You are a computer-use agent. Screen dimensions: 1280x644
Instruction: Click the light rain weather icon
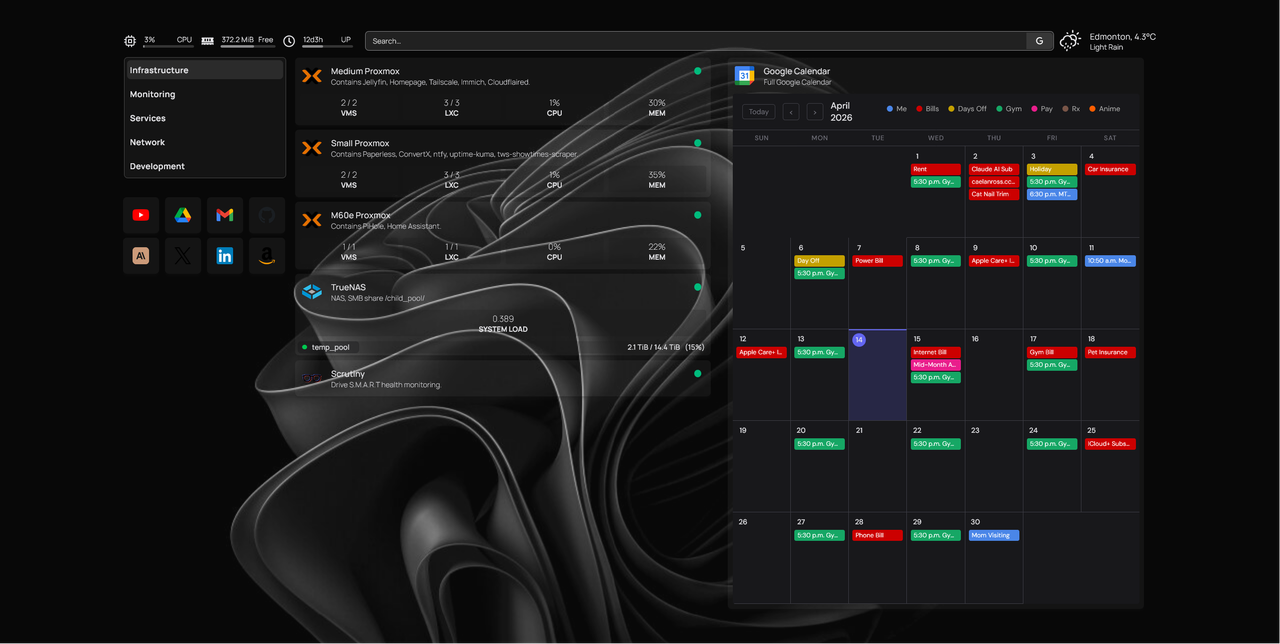click(x=1070, y=41)
